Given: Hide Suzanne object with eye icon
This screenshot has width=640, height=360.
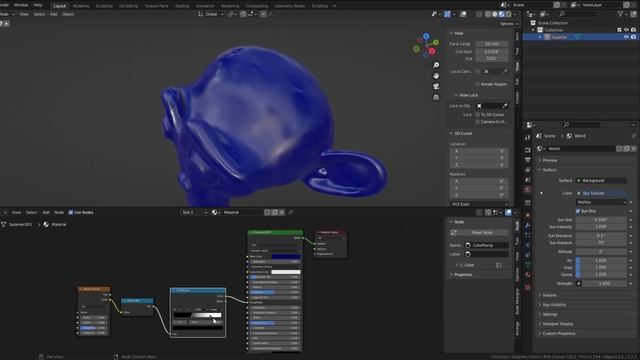Looking at the screenshot, I should click(626, 37).
